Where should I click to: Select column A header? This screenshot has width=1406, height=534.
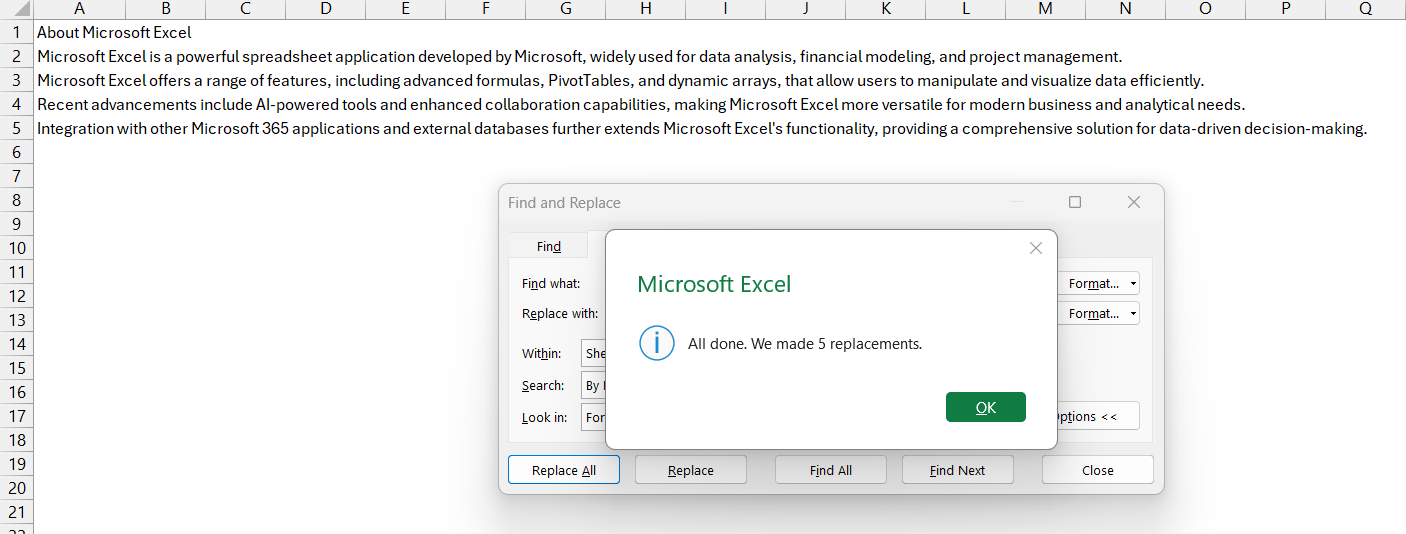point(80,9)
